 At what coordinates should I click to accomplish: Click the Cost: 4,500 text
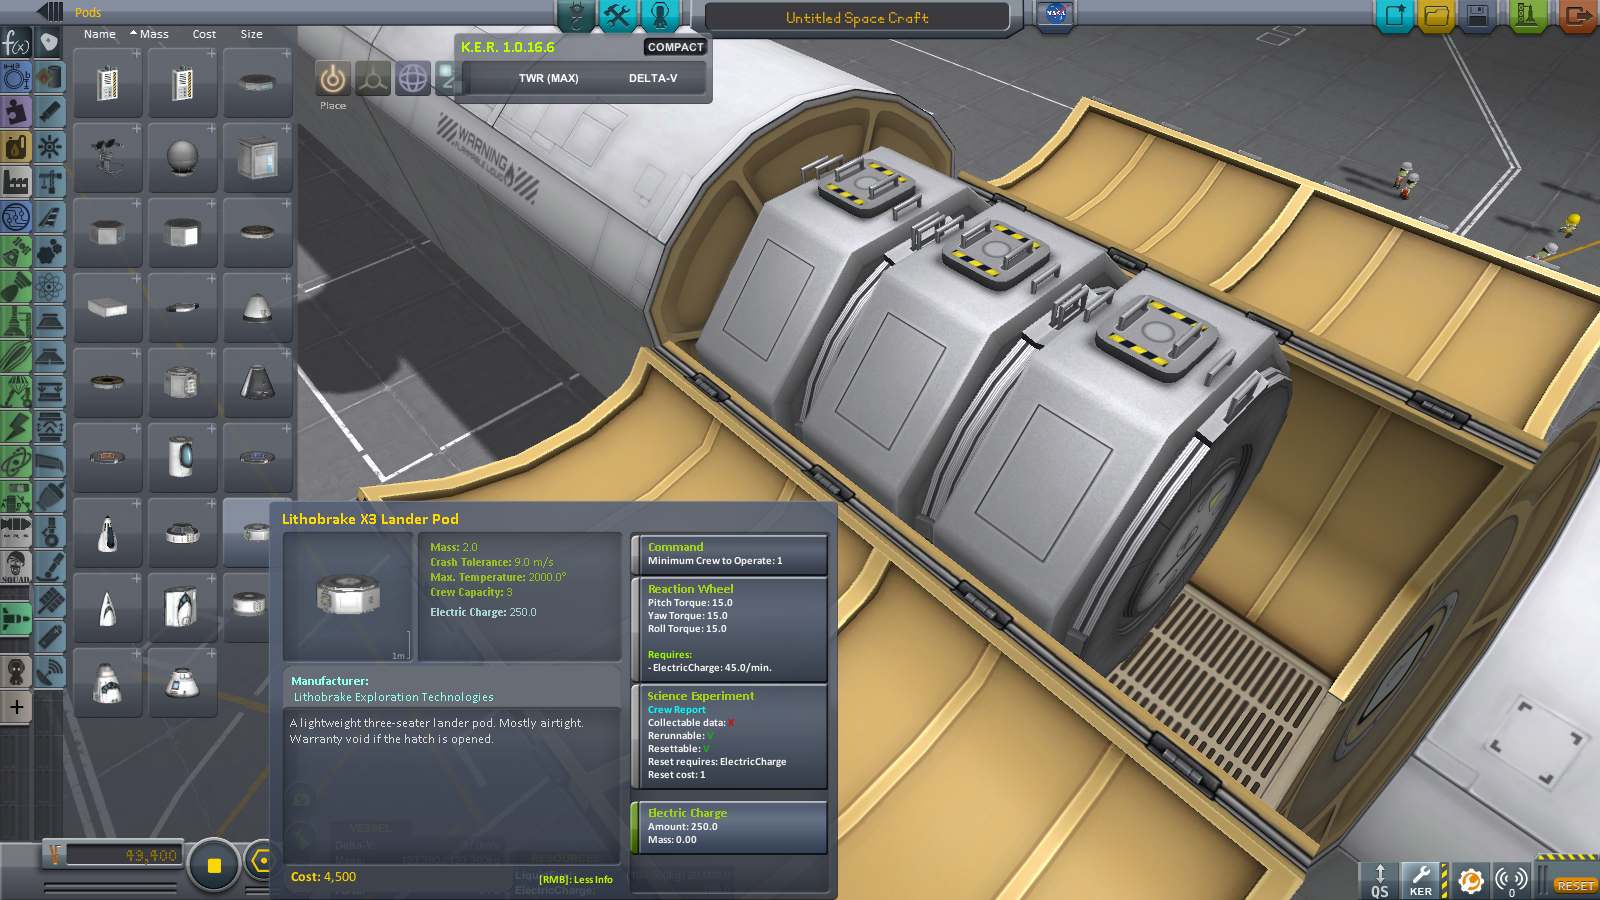pos(323,877)
